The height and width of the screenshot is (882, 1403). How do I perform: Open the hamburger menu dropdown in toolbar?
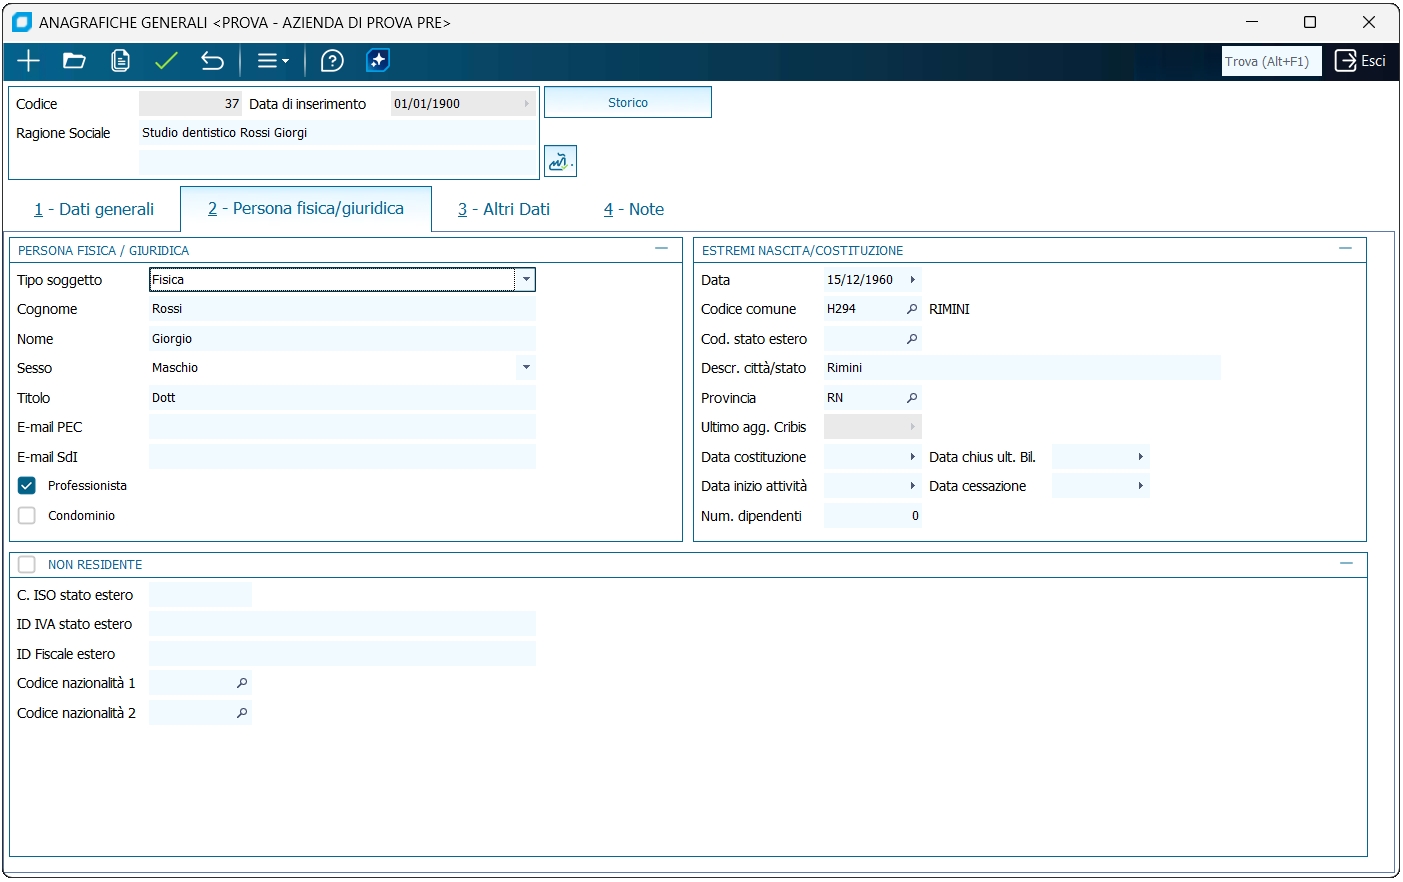click(272, 61)
